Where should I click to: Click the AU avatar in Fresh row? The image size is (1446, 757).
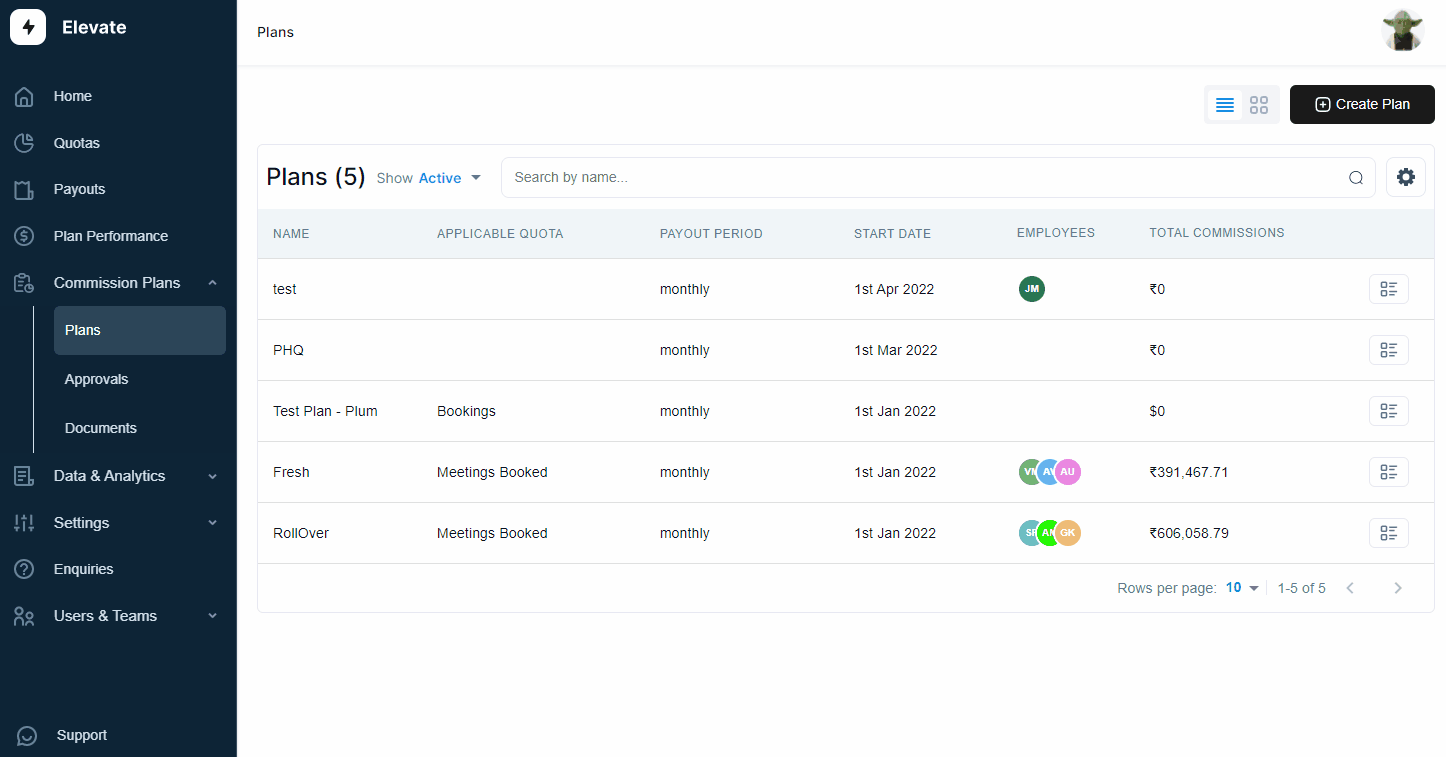point(1068,472)
